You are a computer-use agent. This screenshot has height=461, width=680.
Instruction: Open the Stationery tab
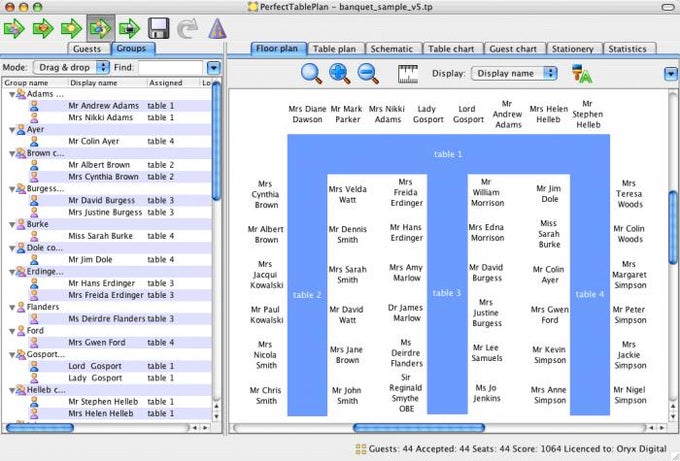[572, 49]
